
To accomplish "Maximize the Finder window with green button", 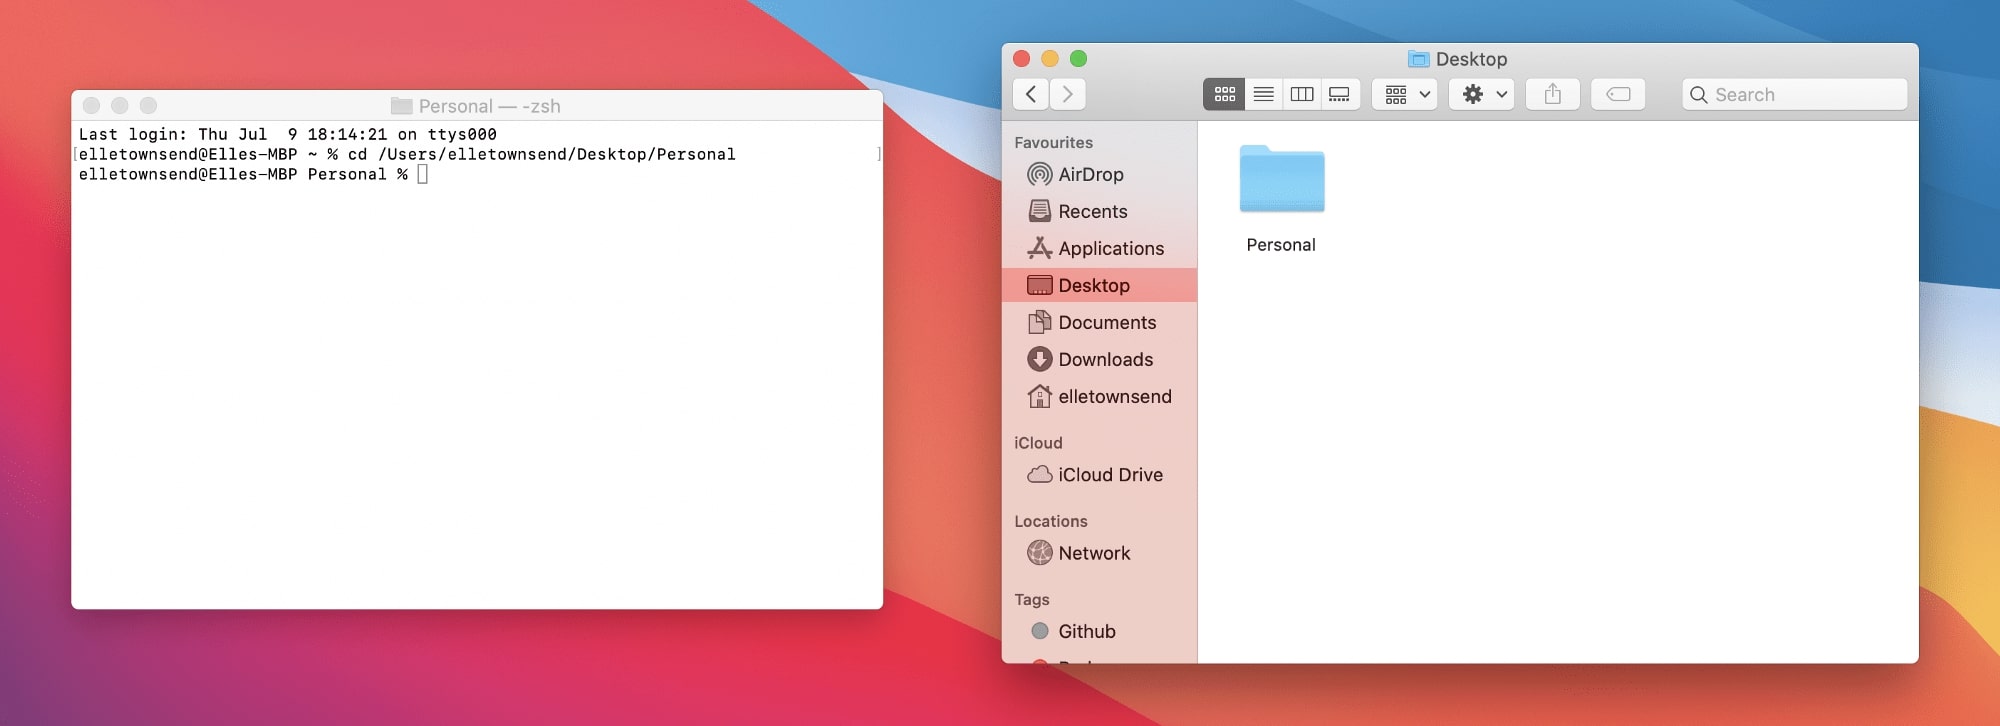I will pos(1078,59).
